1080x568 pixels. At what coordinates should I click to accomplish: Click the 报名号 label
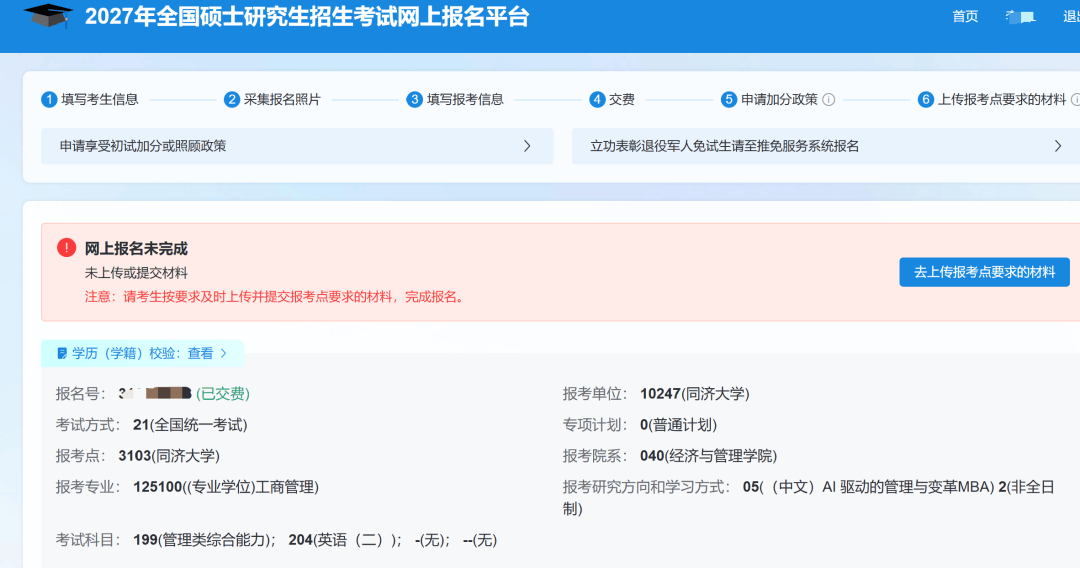point(81,394)
